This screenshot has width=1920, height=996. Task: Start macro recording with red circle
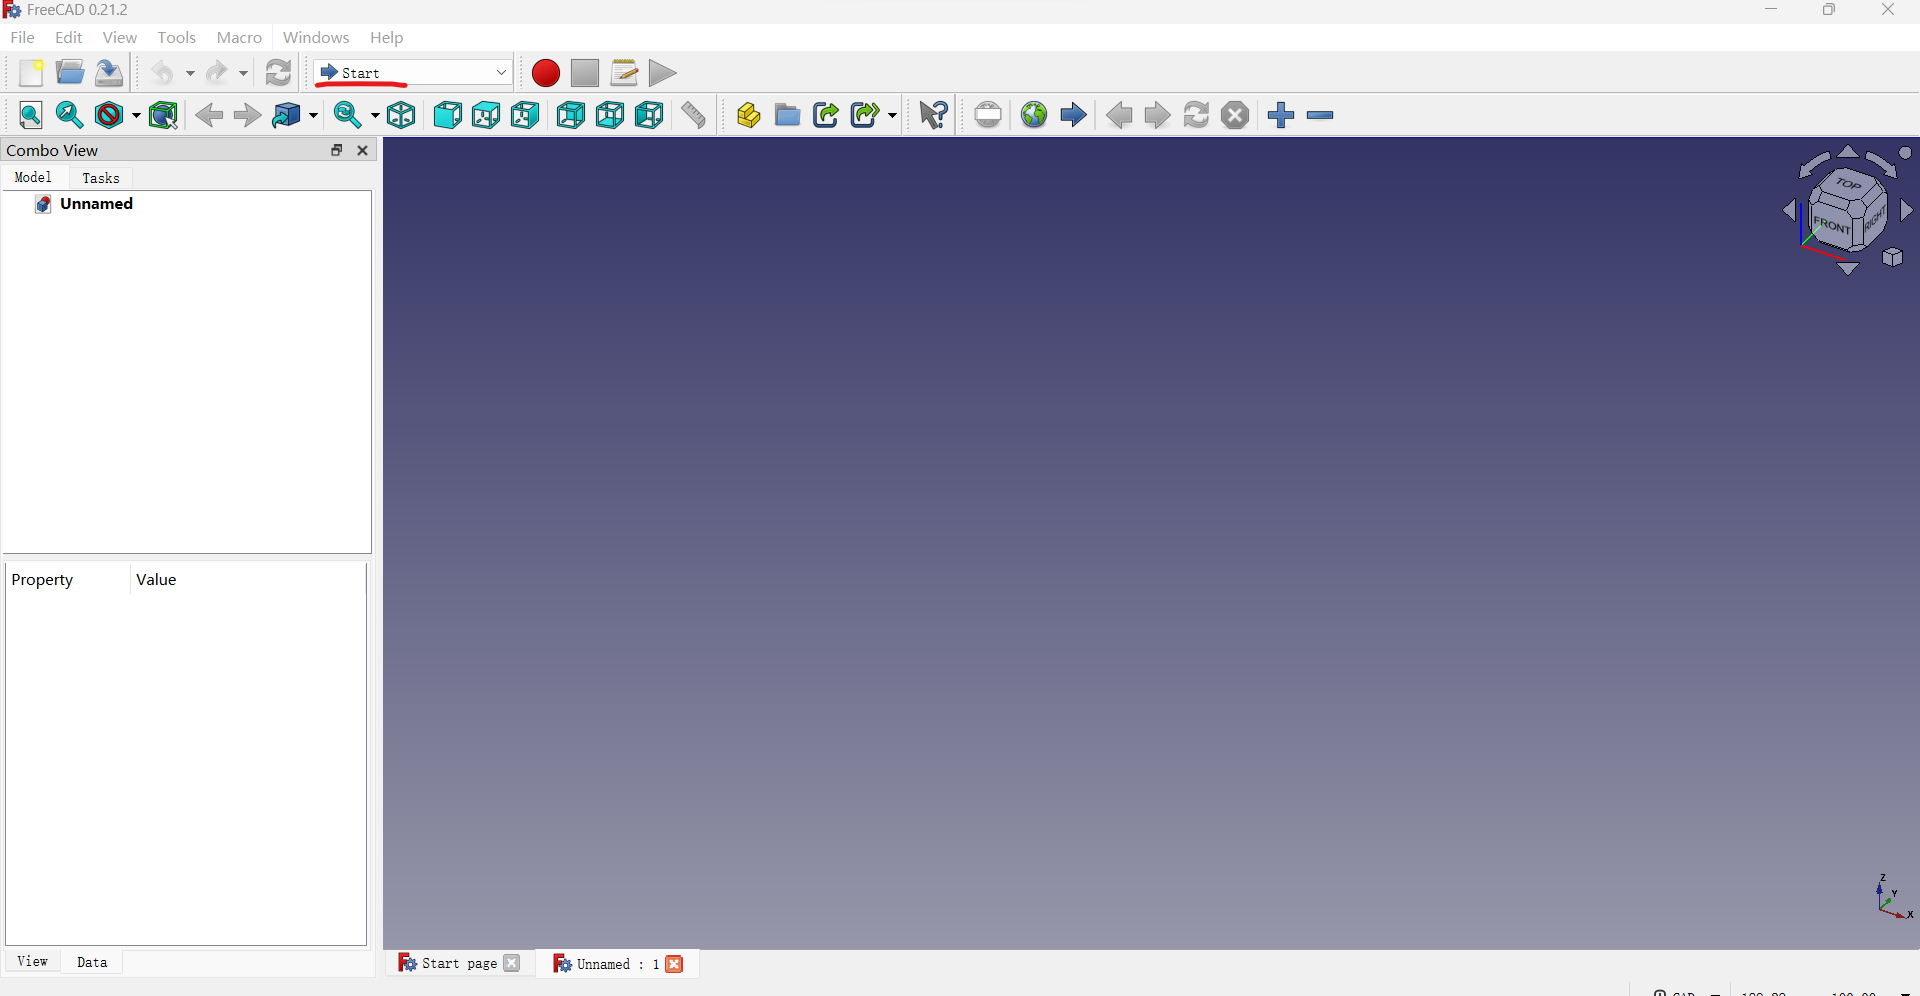(546, 73)
